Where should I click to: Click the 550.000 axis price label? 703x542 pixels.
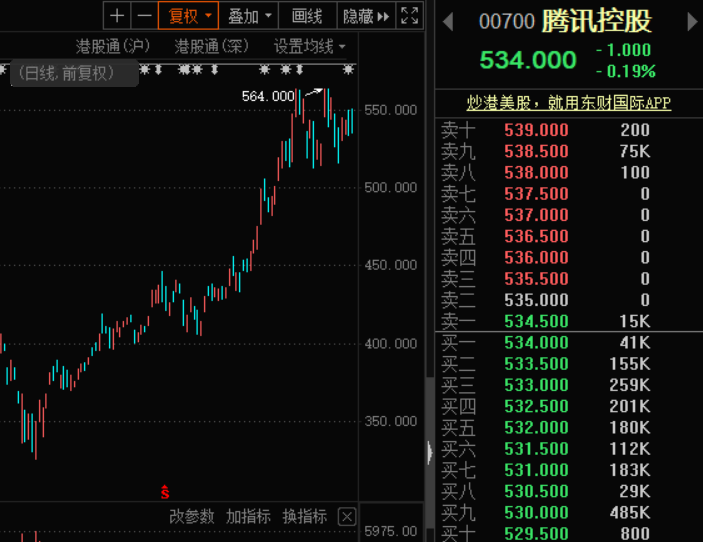tap(391, 110)
